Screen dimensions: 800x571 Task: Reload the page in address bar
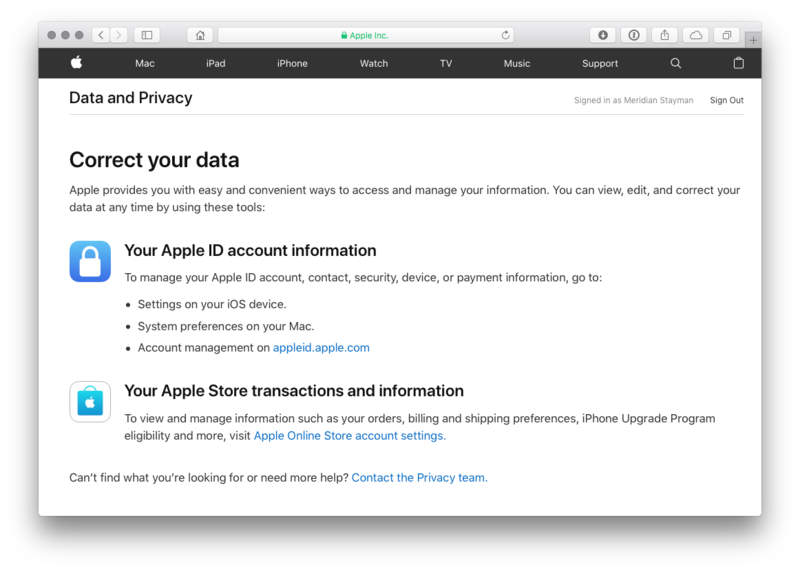pos(506,35)
